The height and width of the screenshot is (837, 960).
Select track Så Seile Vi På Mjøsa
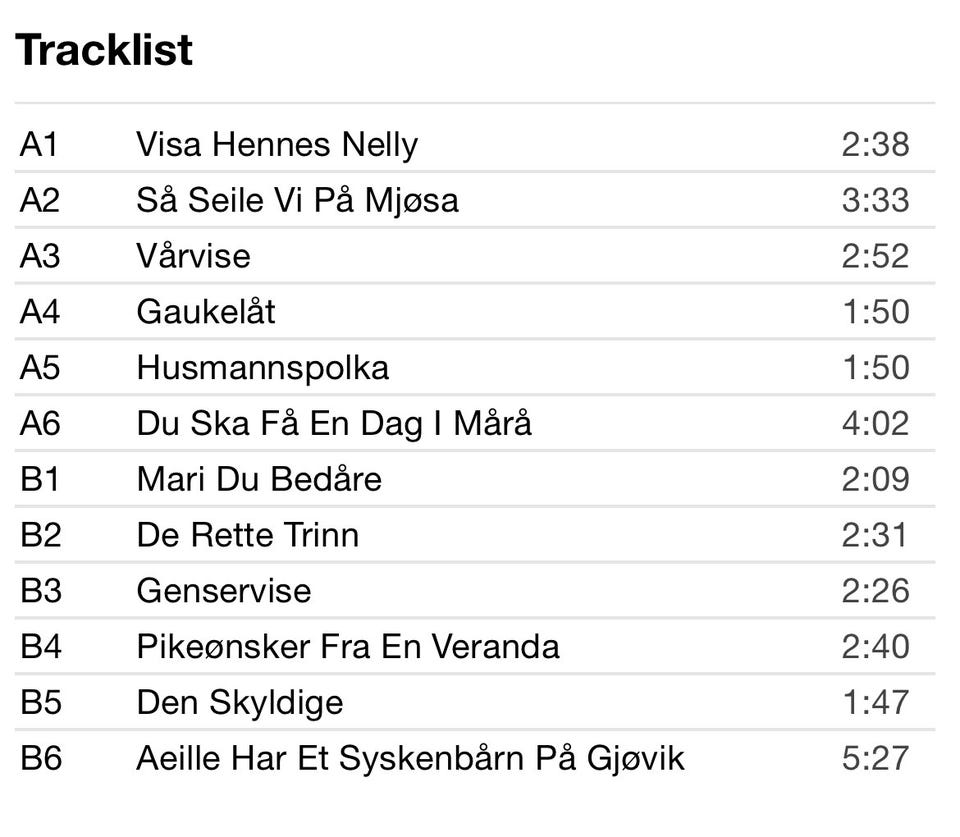[297, 201]
